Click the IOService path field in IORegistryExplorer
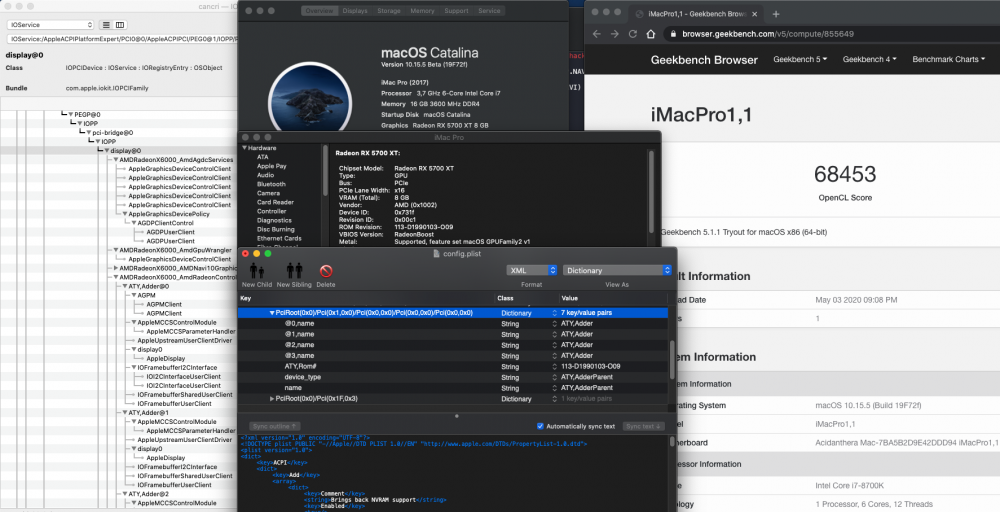Image resolution: width=1000 pixels, height=512 pixels. point(122,39)
